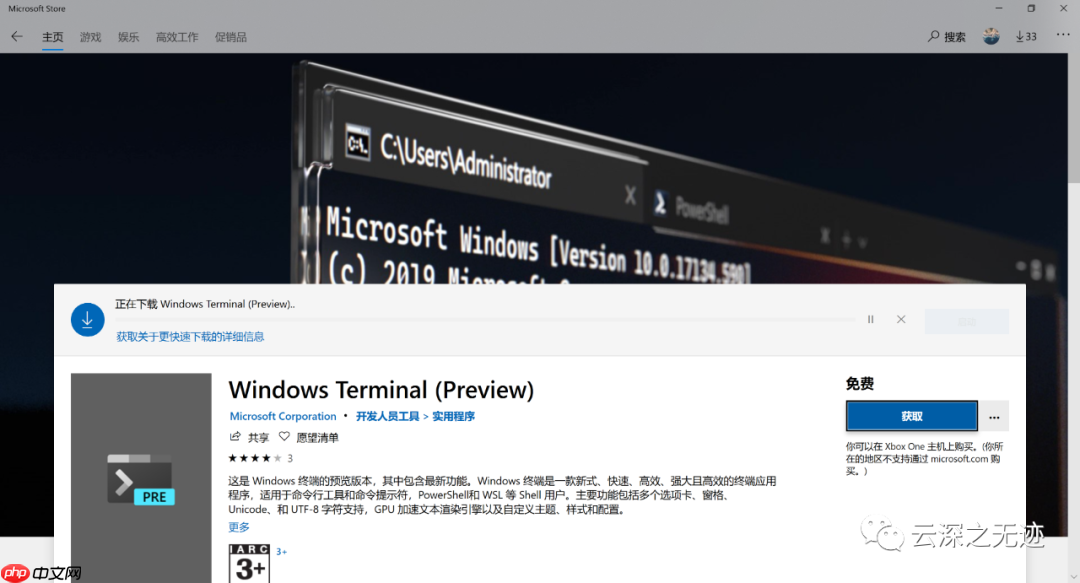
Task: Open the 3+ age rating link
Action: pos(281,551)
